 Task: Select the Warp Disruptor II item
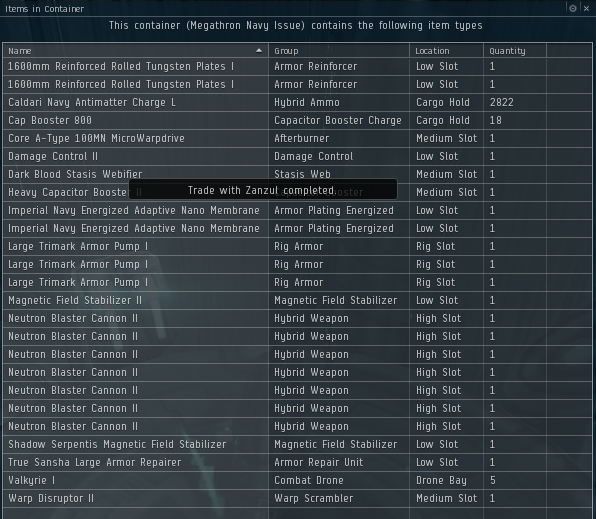point(297,498)
